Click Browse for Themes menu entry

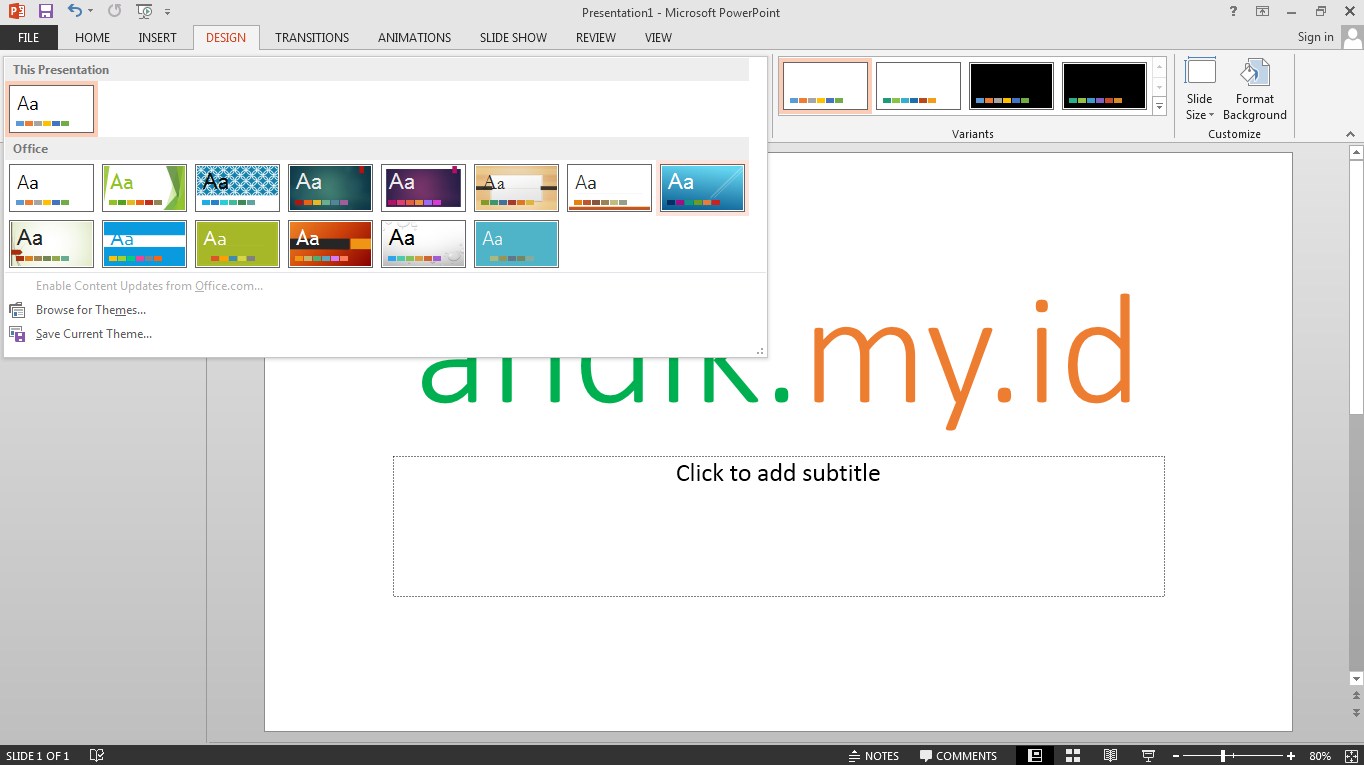tap(91, 310)
